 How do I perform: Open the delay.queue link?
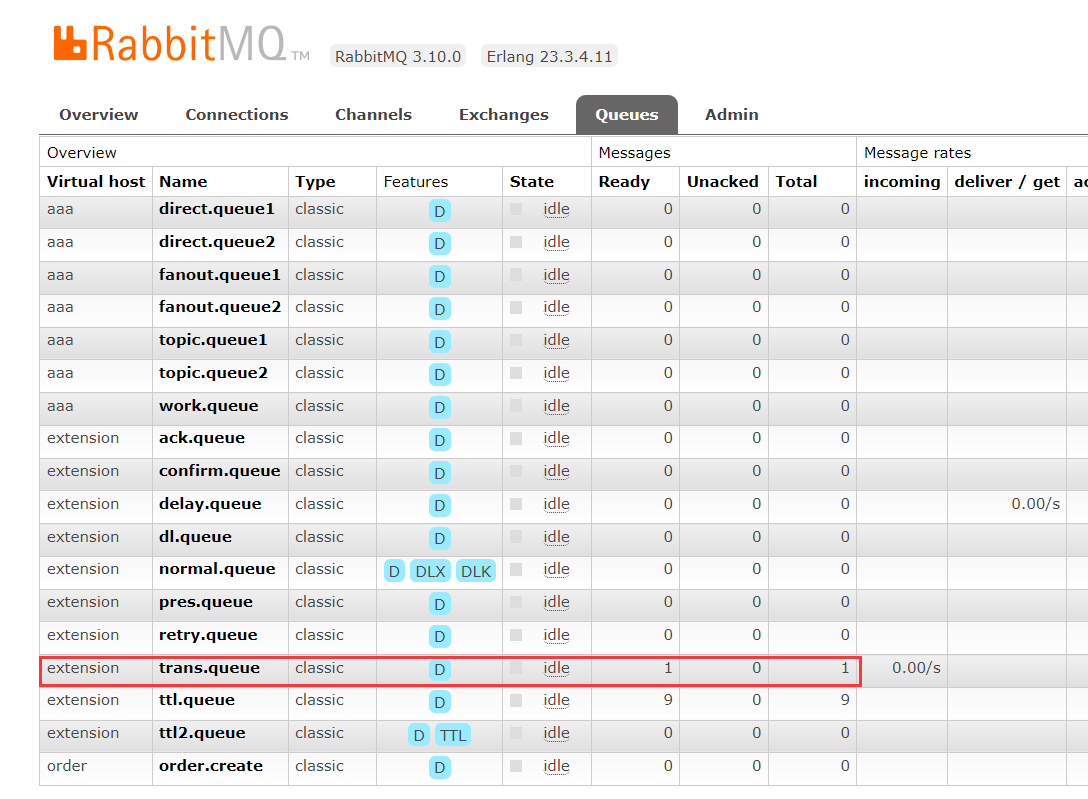[x=210, y=504]
